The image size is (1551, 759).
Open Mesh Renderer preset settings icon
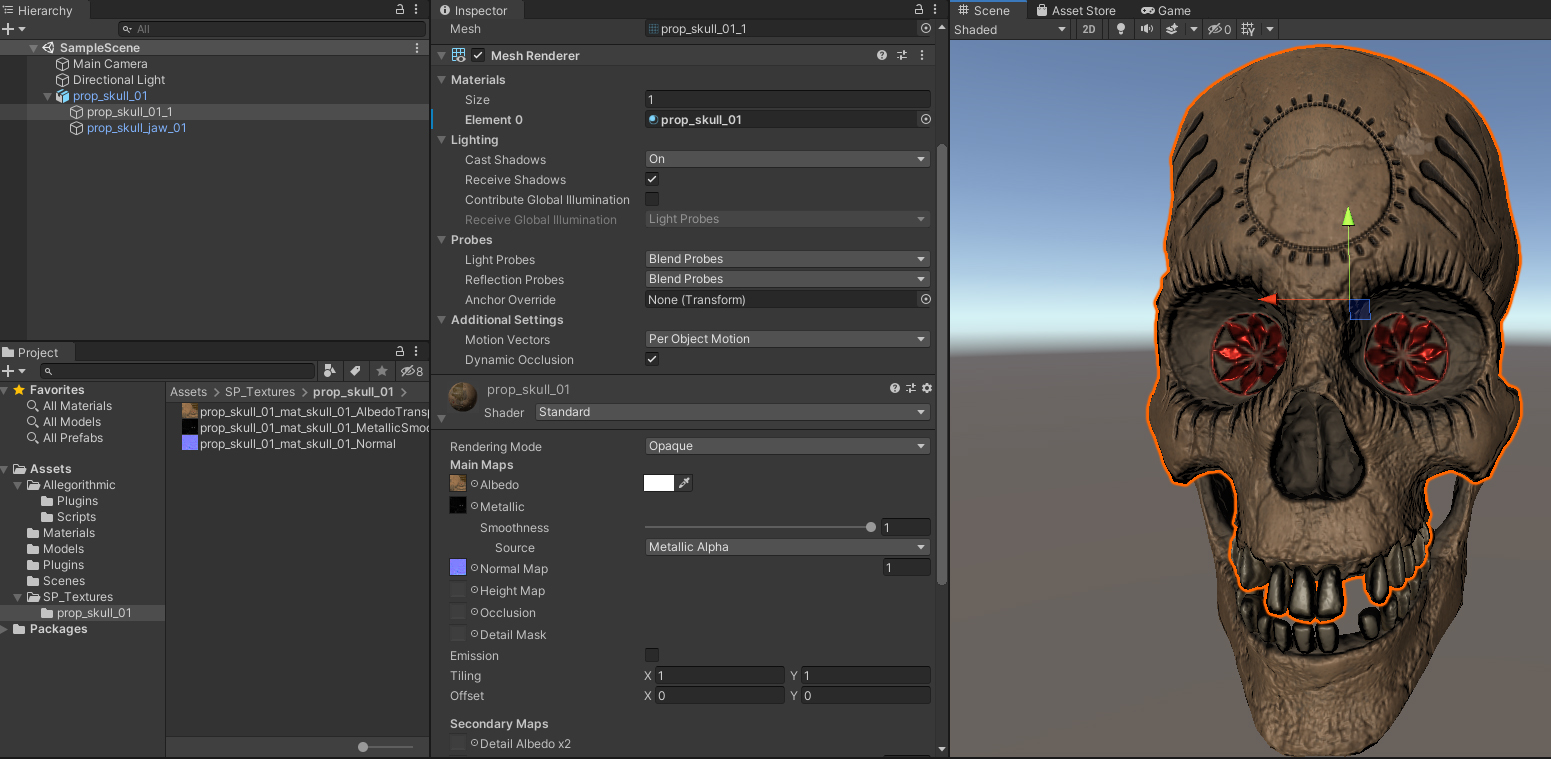[x=902, y=56]
